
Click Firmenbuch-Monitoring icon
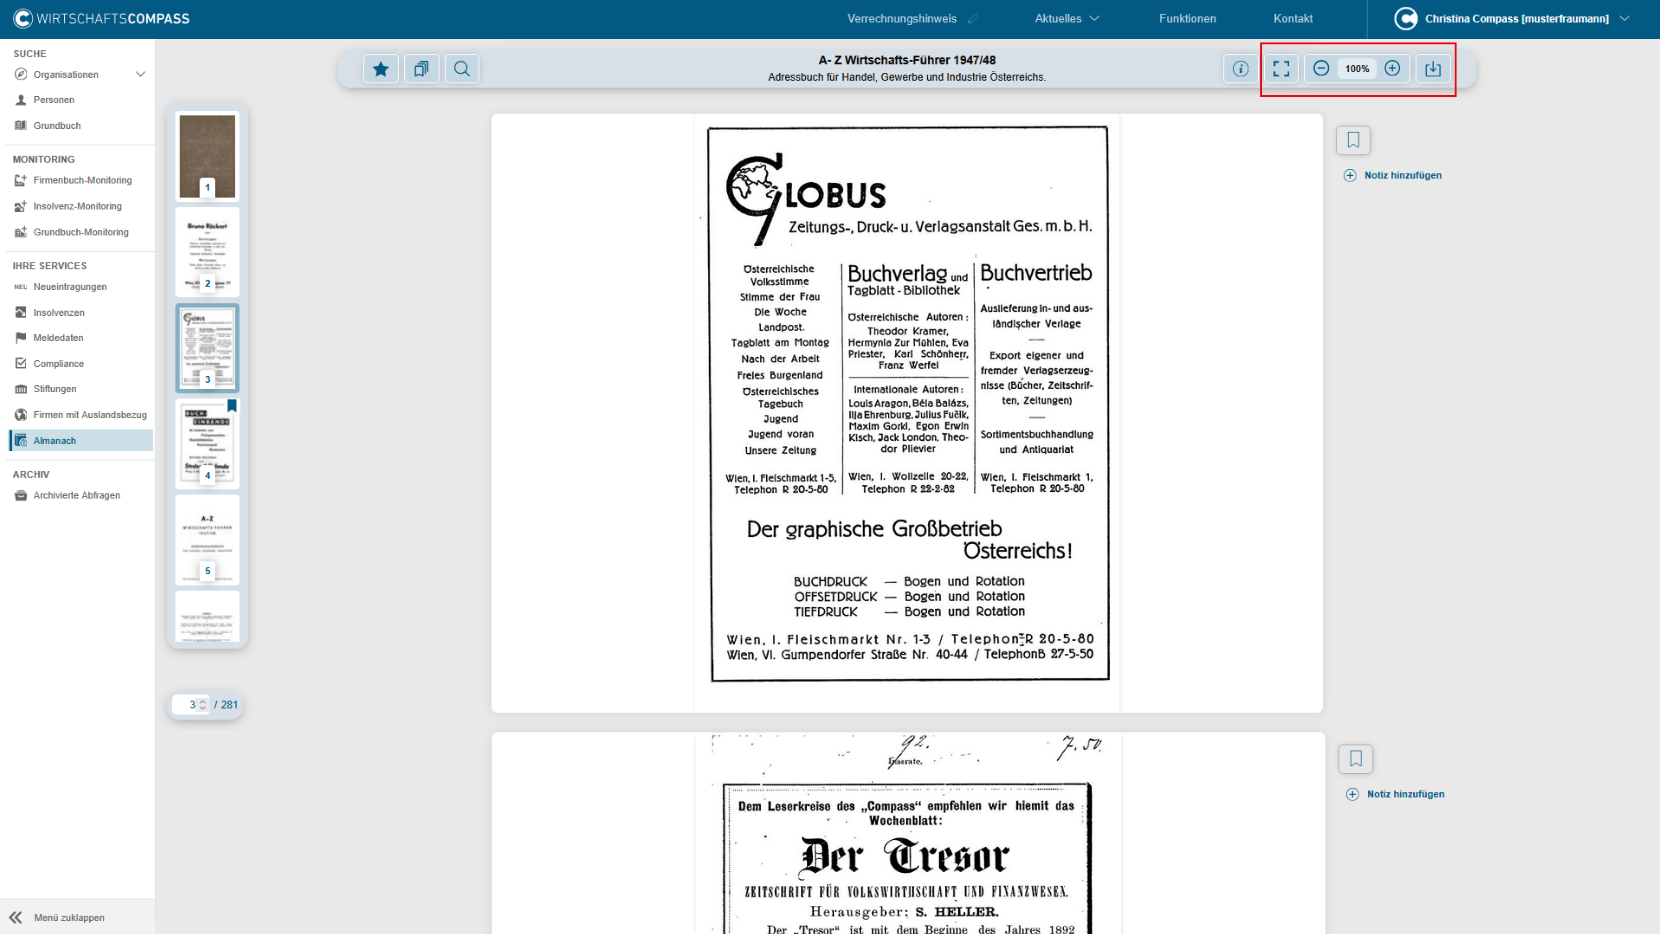tap(21, 181)
